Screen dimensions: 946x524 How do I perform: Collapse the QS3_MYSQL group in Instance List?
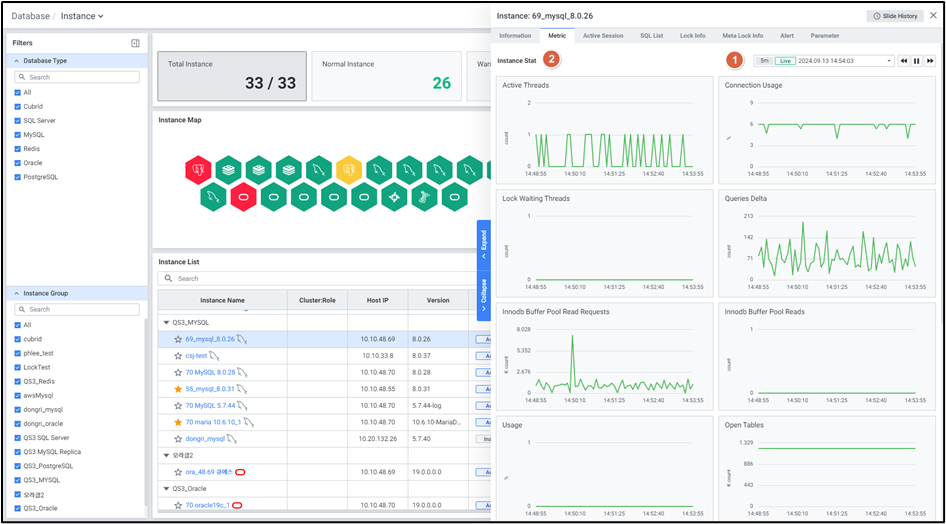coord(164,323)
